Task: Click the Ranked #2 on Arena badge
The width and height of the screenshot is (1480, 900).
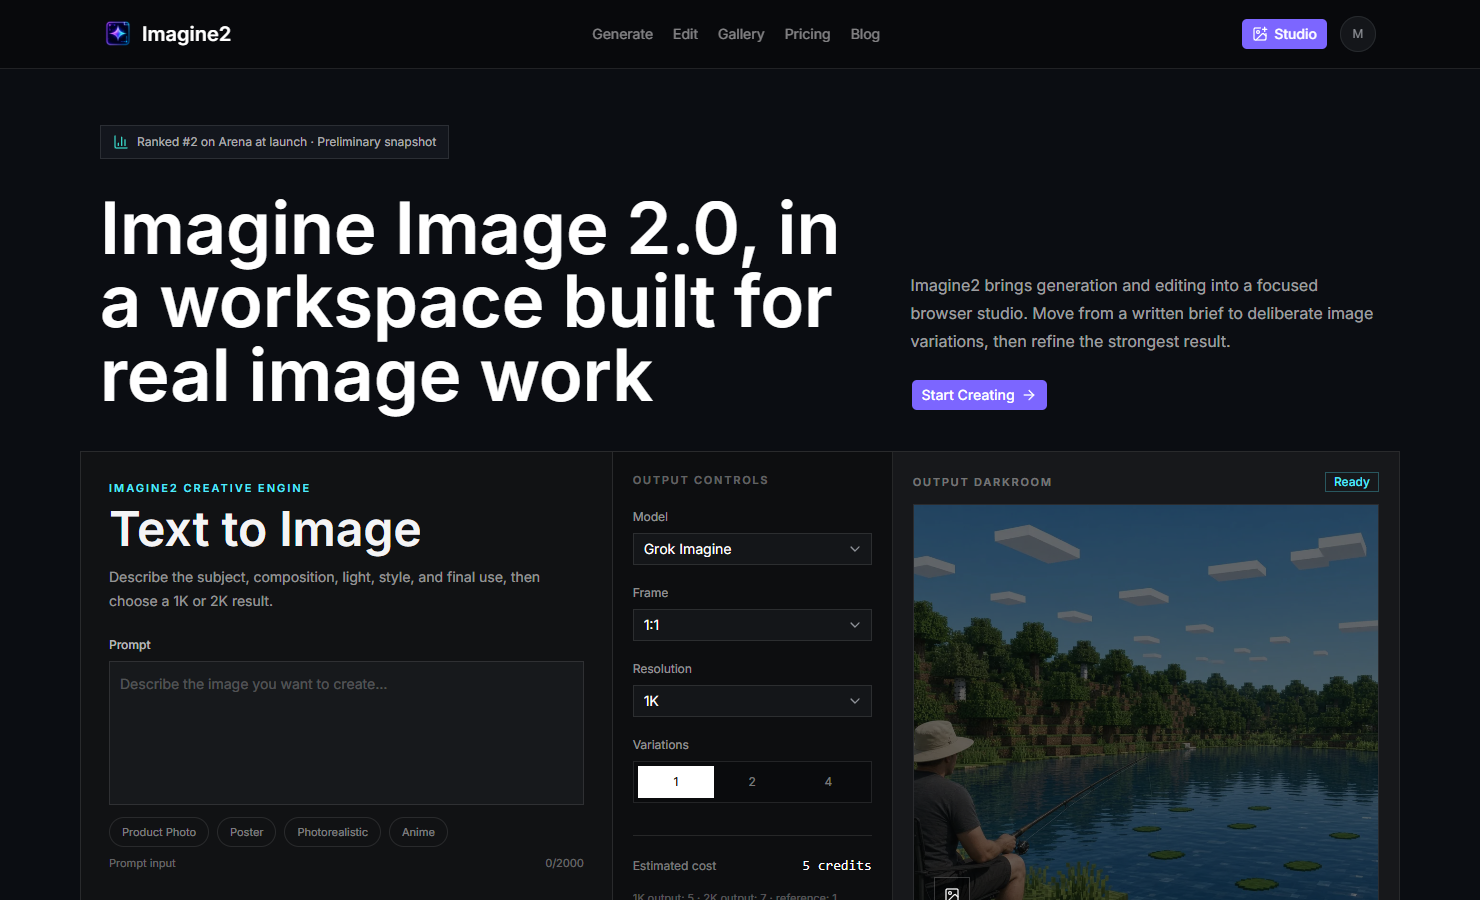Action: click(x=274, y=142)
